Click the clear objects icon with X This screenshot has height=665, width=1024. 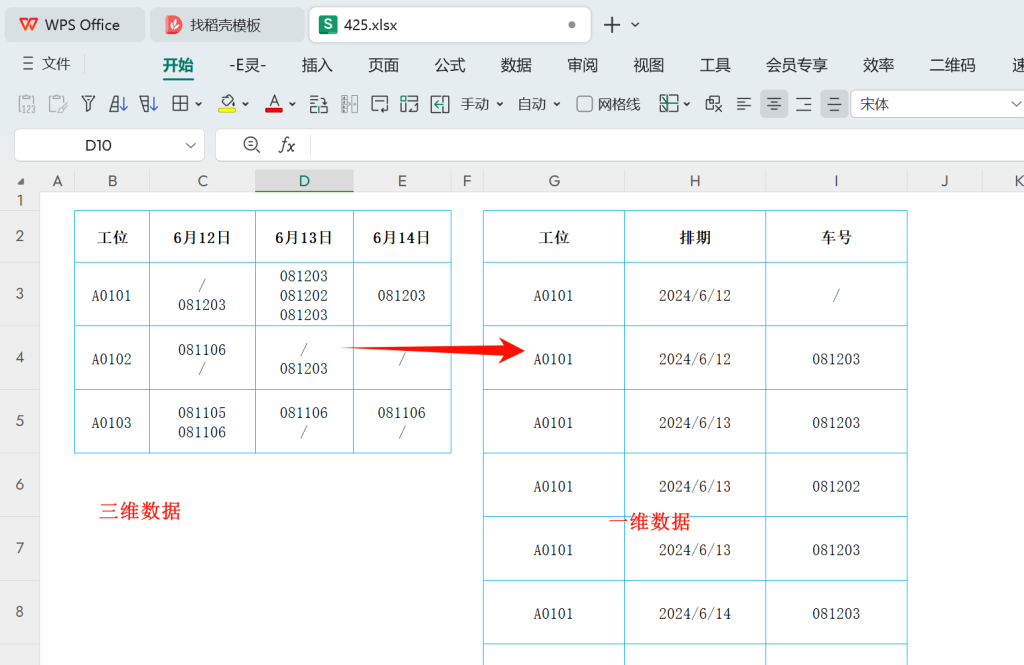(714, 104)
